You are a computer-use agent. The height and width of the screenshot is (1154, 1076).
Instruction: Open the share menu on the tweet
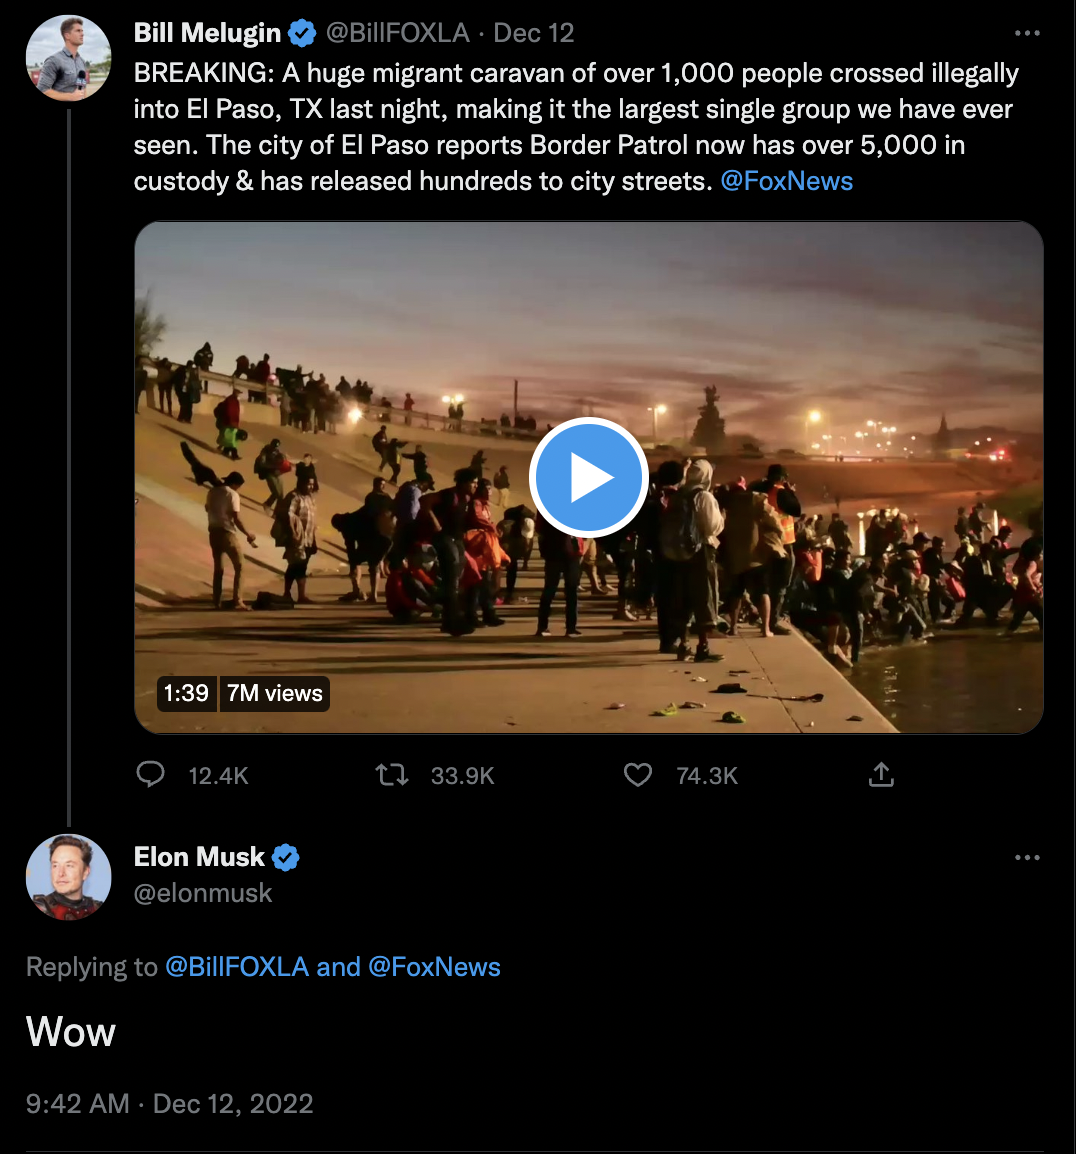click(881, 773)
